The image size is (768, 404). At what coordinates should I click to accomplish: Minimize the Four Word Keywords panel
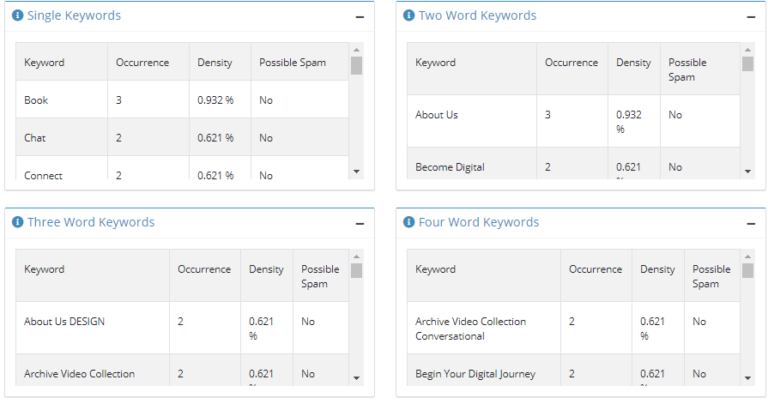750,223
